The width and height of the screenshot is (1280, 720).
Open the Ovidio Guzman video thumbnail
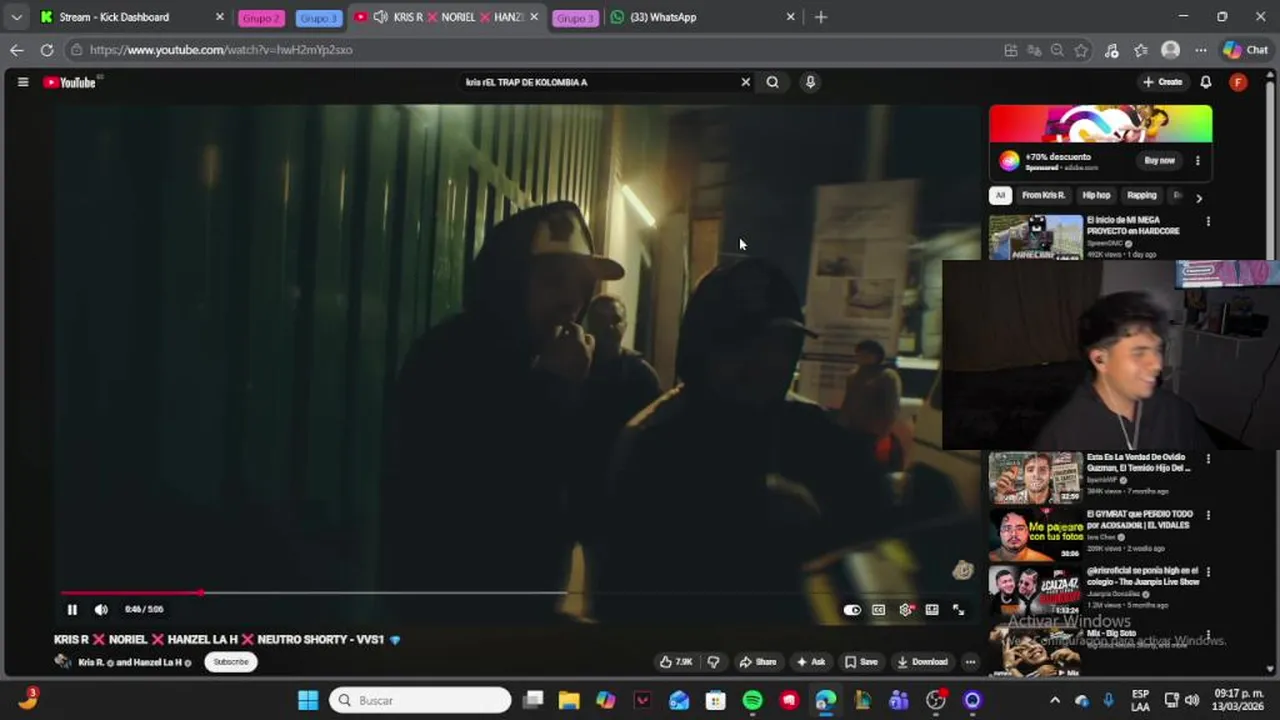[1036, 478]
